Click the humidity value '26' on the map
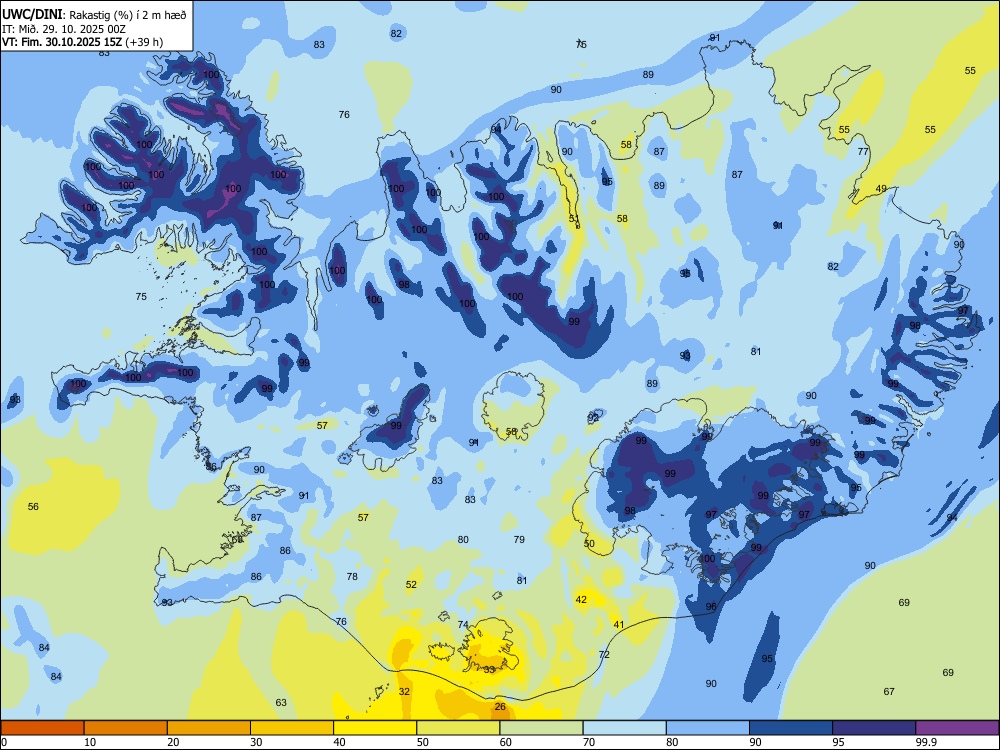The height and width of the screenshot is (750, 1000). pyautogui.click(x=501, y=706)
